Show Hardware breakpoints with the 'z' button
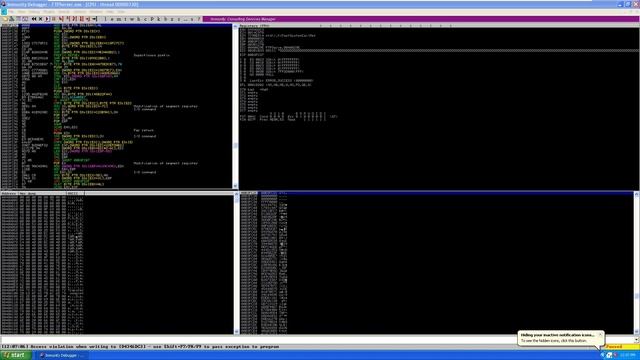 pos(172,19)
